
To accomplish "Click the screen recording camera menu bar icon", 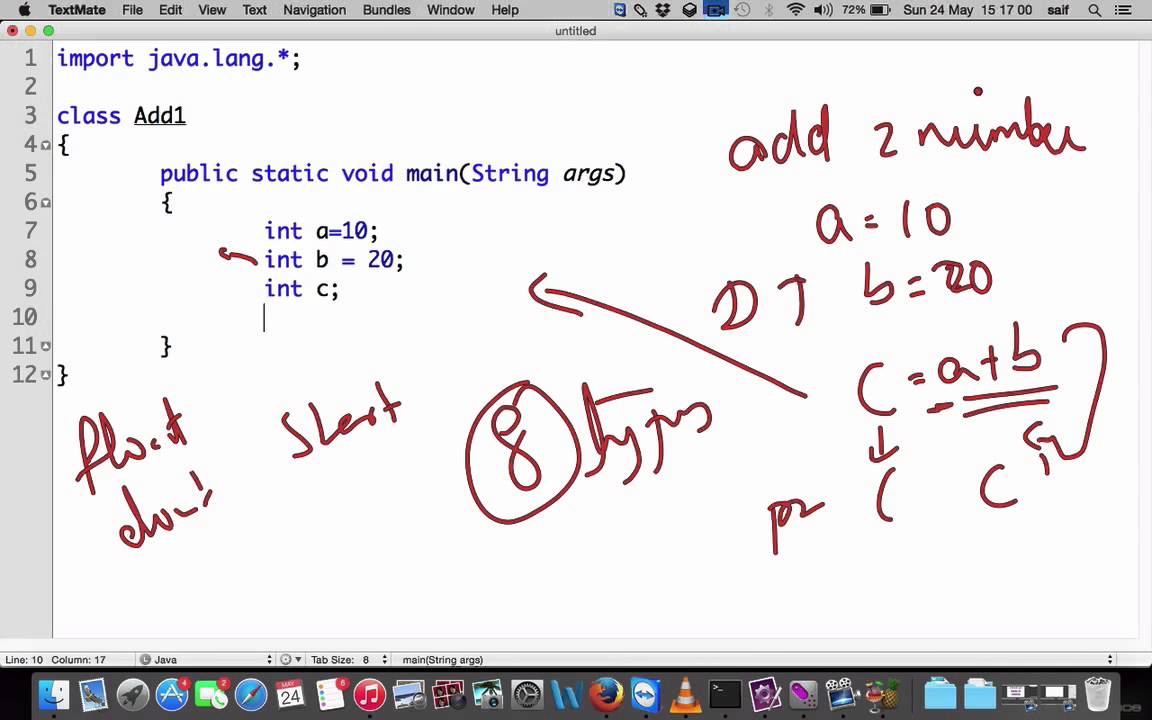I will [716, 10].
